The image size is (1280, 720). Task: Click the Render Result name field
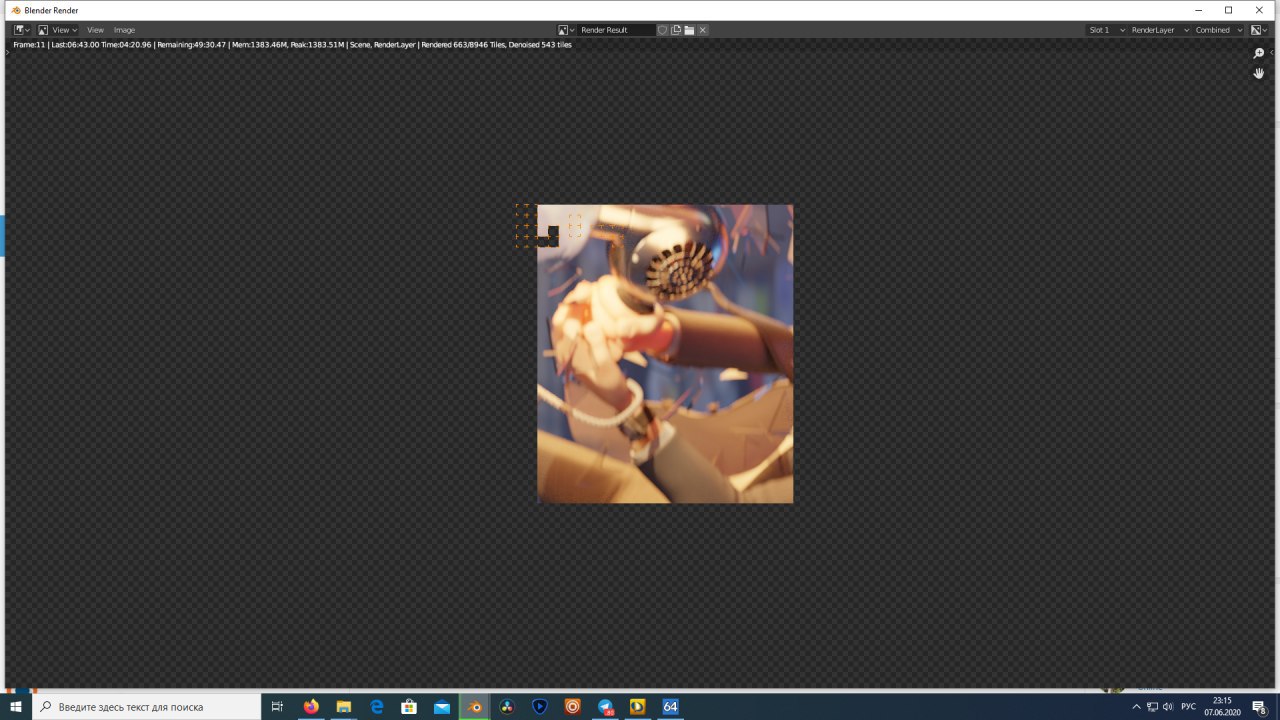pyautogui.click(x=616, y=30)
